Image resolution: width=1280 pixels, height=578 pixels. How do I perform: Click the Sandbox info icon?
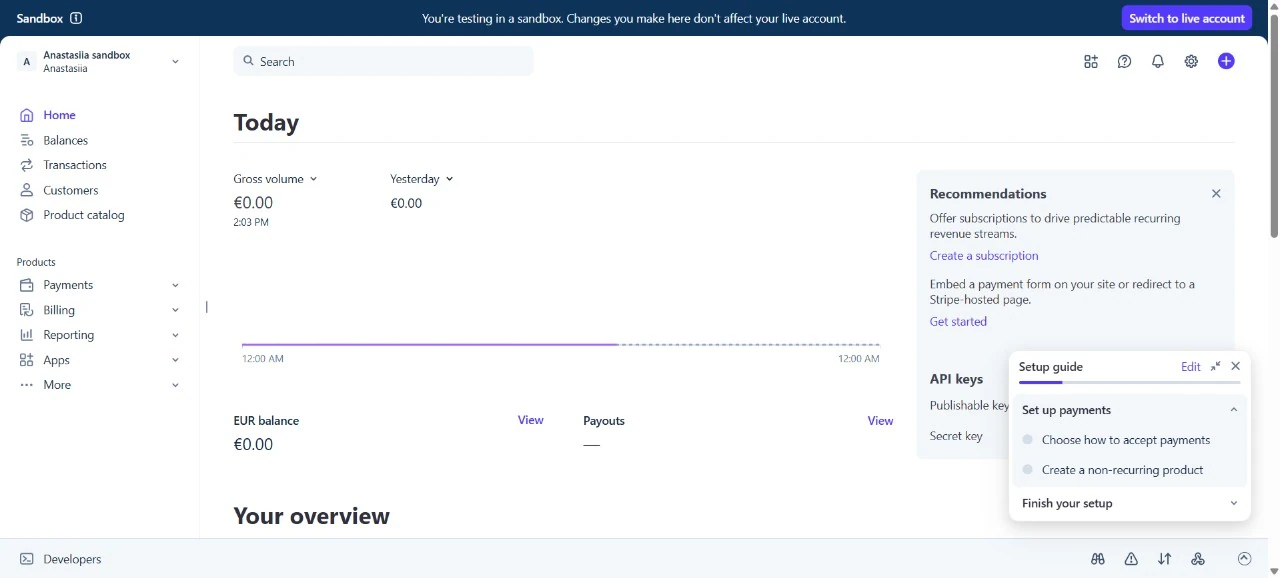77,18
